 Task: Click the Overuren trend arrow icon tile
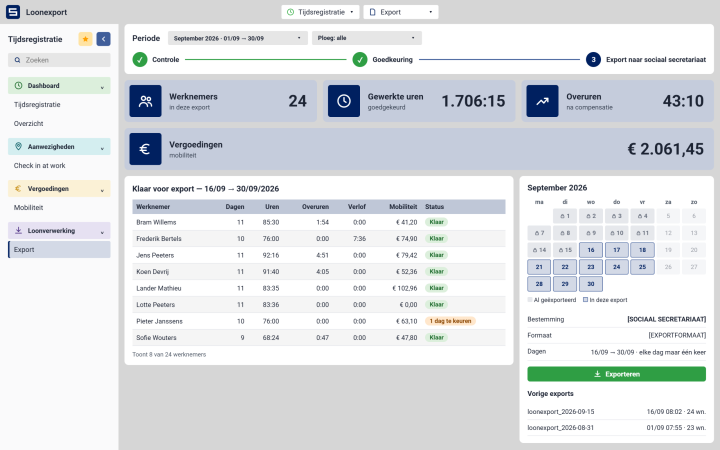pyautogui.click(x=542, y=101)
